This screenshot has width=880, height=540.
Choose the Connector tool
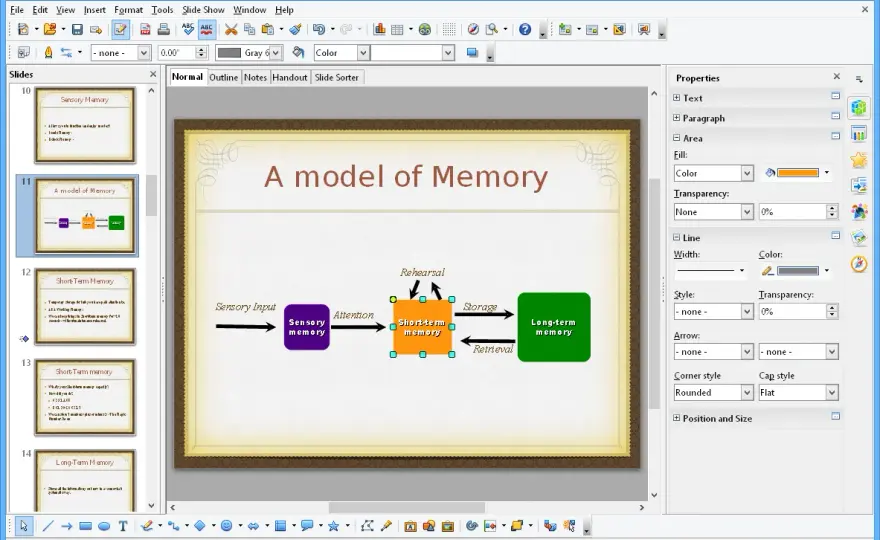click(173, 526)
